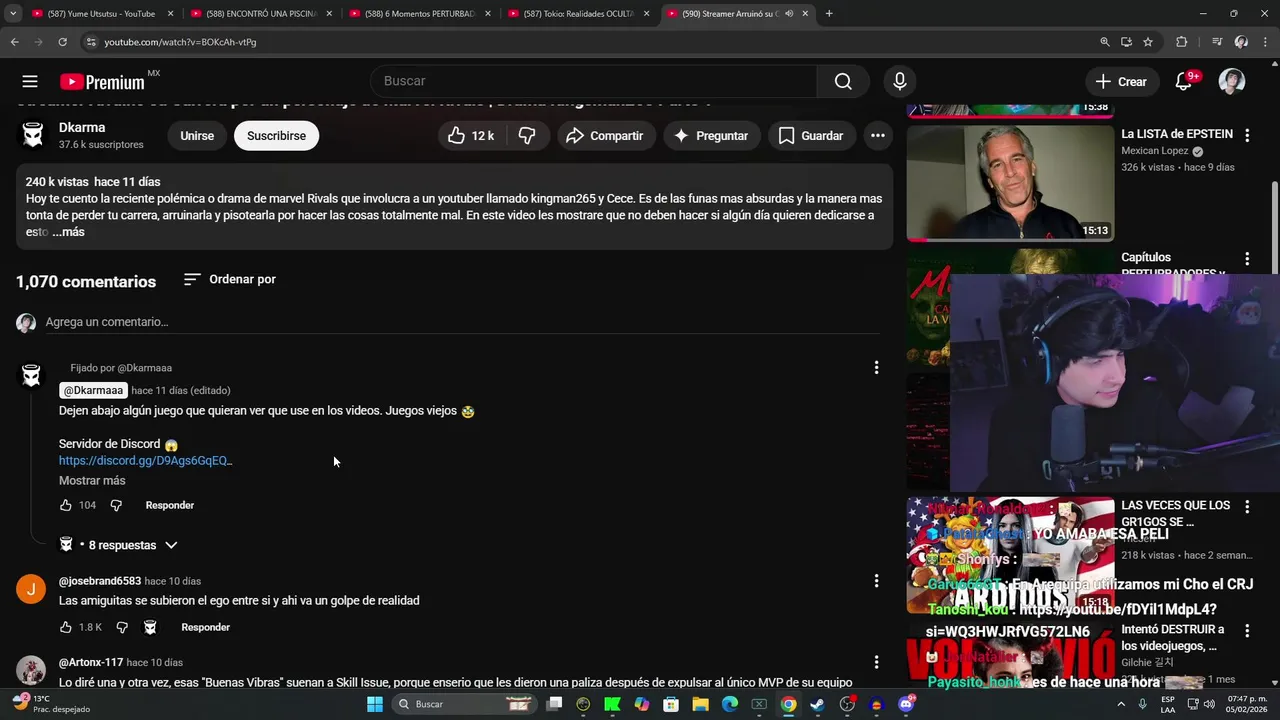Go back in the browser
1280x720 pixels.
14,42
